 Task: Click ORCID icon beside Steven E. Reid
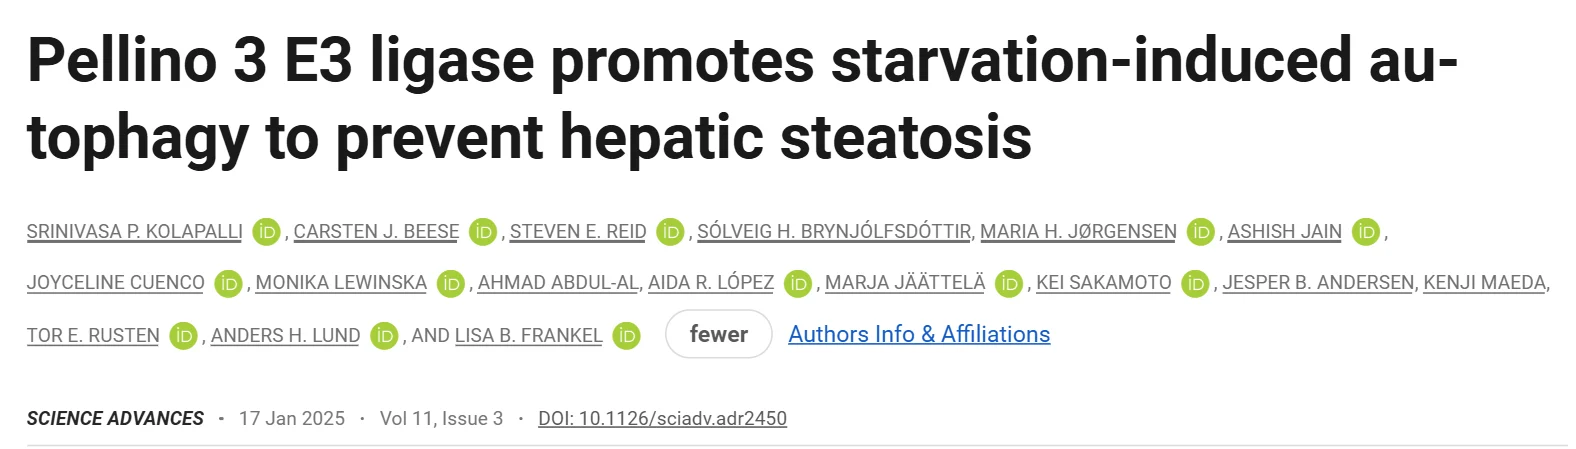(x=670, y=232)
